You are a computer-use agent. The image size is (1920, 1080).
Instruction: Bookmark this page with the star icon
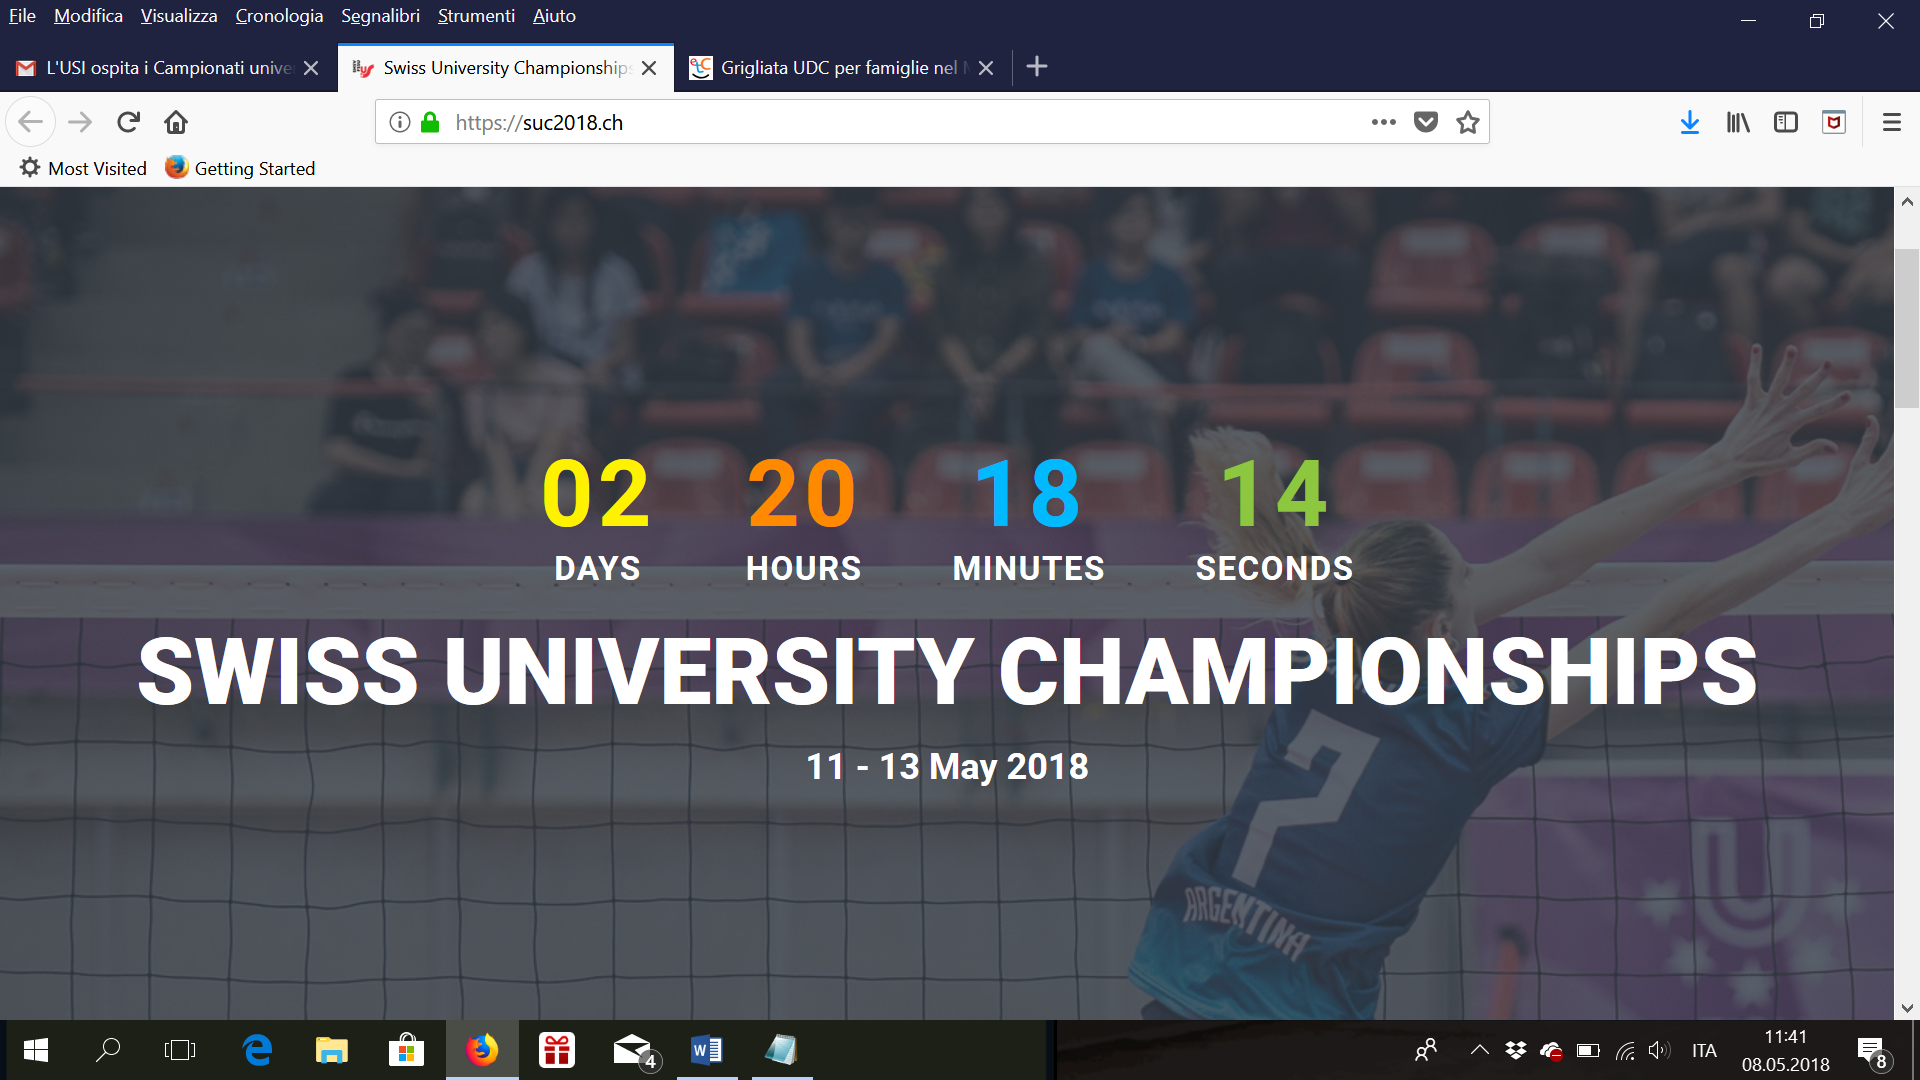[x=1468, y=122]
